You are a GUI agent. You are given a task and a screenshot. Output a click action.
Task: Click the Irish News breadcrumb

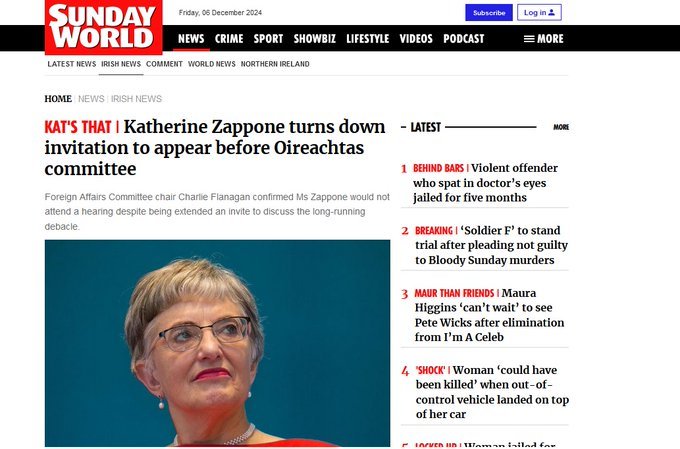[x=136, y=99]
